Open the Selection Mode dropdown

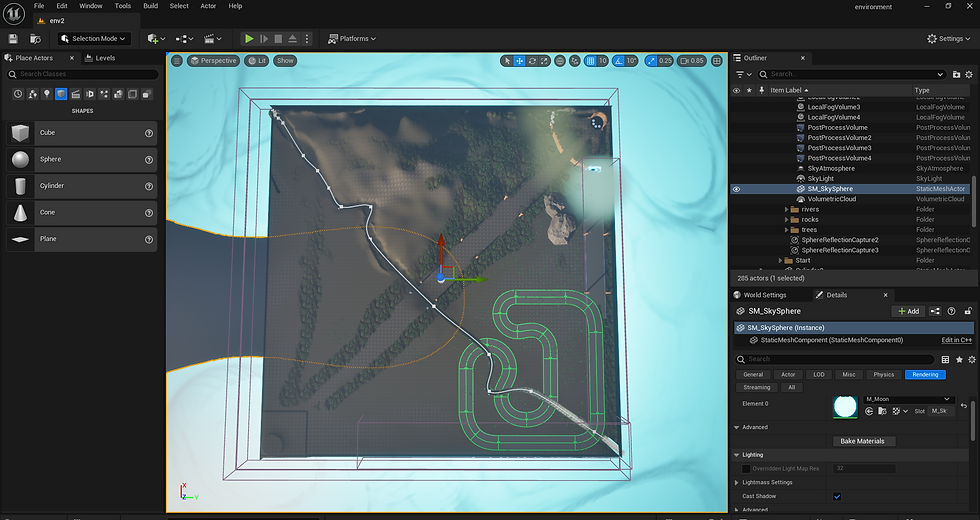click(94, 39)
